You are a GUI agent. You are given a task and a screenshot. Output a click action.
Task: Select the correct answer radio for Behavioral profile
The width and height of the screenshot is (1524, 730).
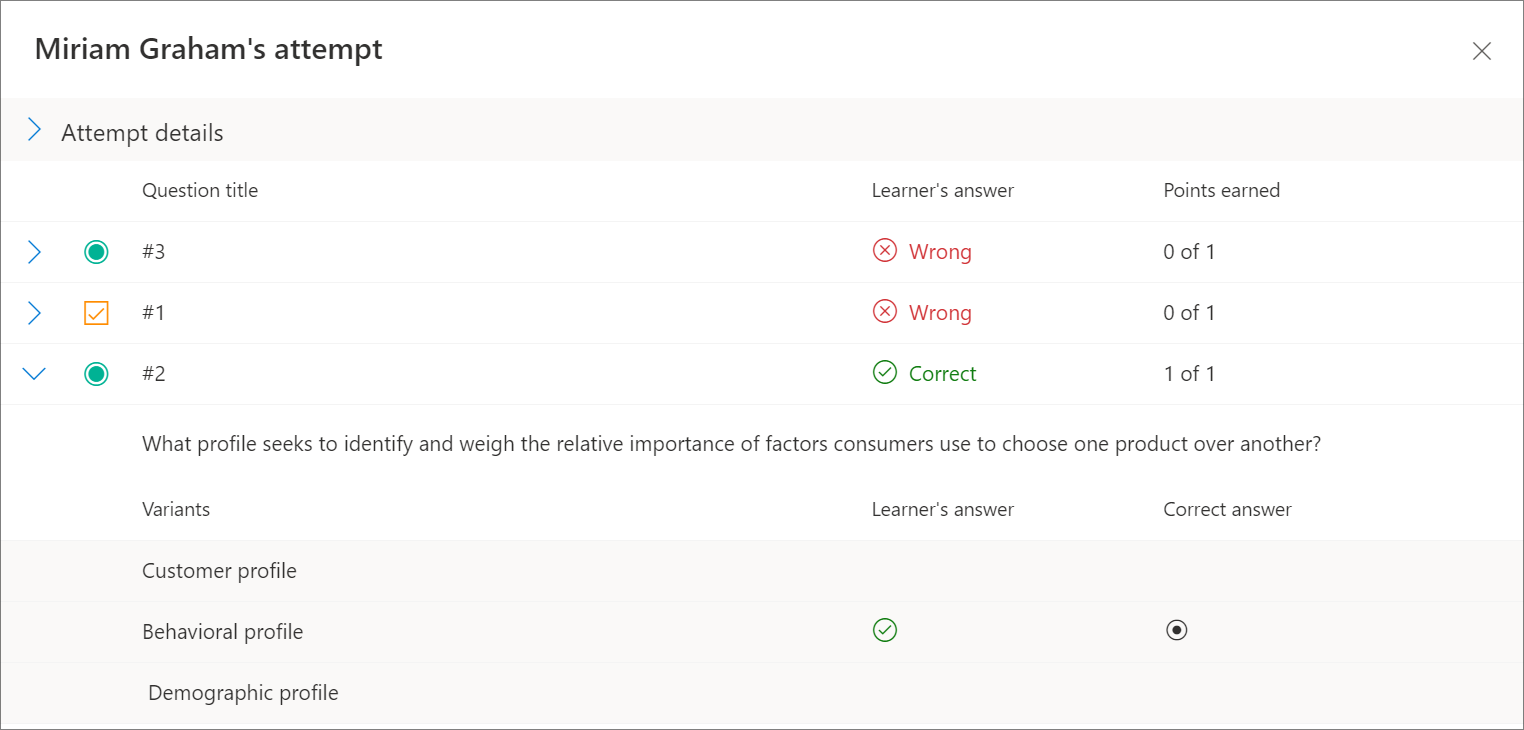(1177, 630)
